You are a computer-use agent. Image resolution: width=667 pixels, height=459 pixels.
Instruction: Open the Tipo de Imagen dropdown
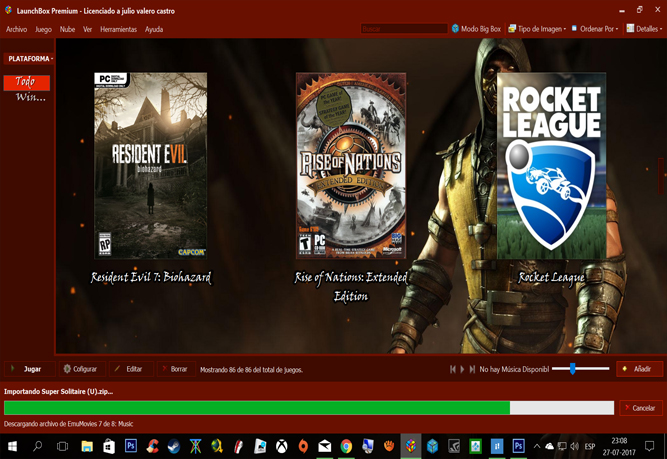pyautogui.click(x=537, y=29)
